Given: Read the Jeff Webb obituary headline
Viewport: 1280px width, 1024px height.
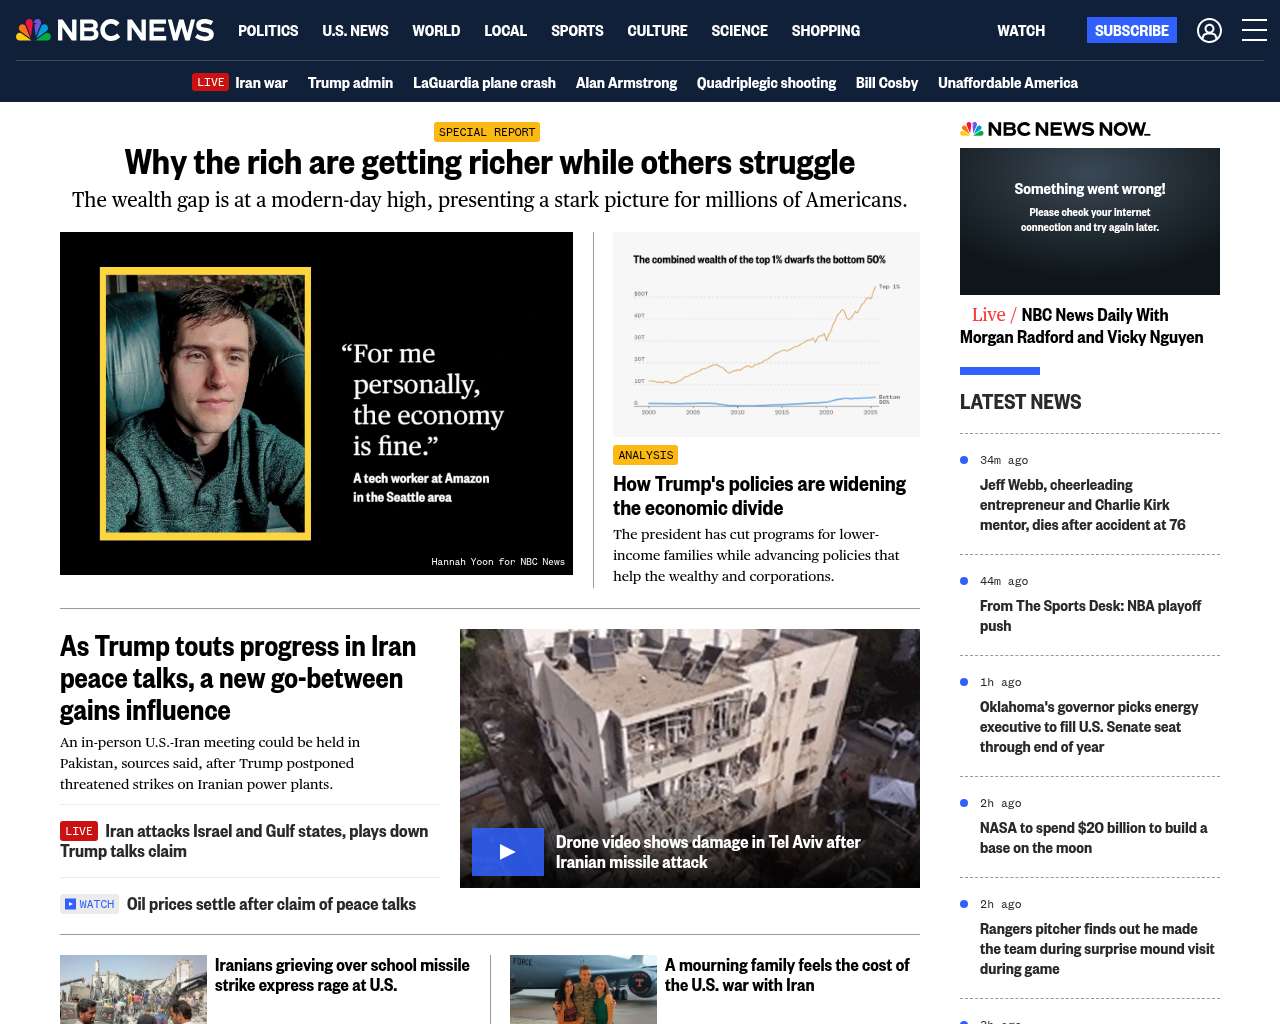Looking at the screenshot, I should click(x=1083, y=505).
